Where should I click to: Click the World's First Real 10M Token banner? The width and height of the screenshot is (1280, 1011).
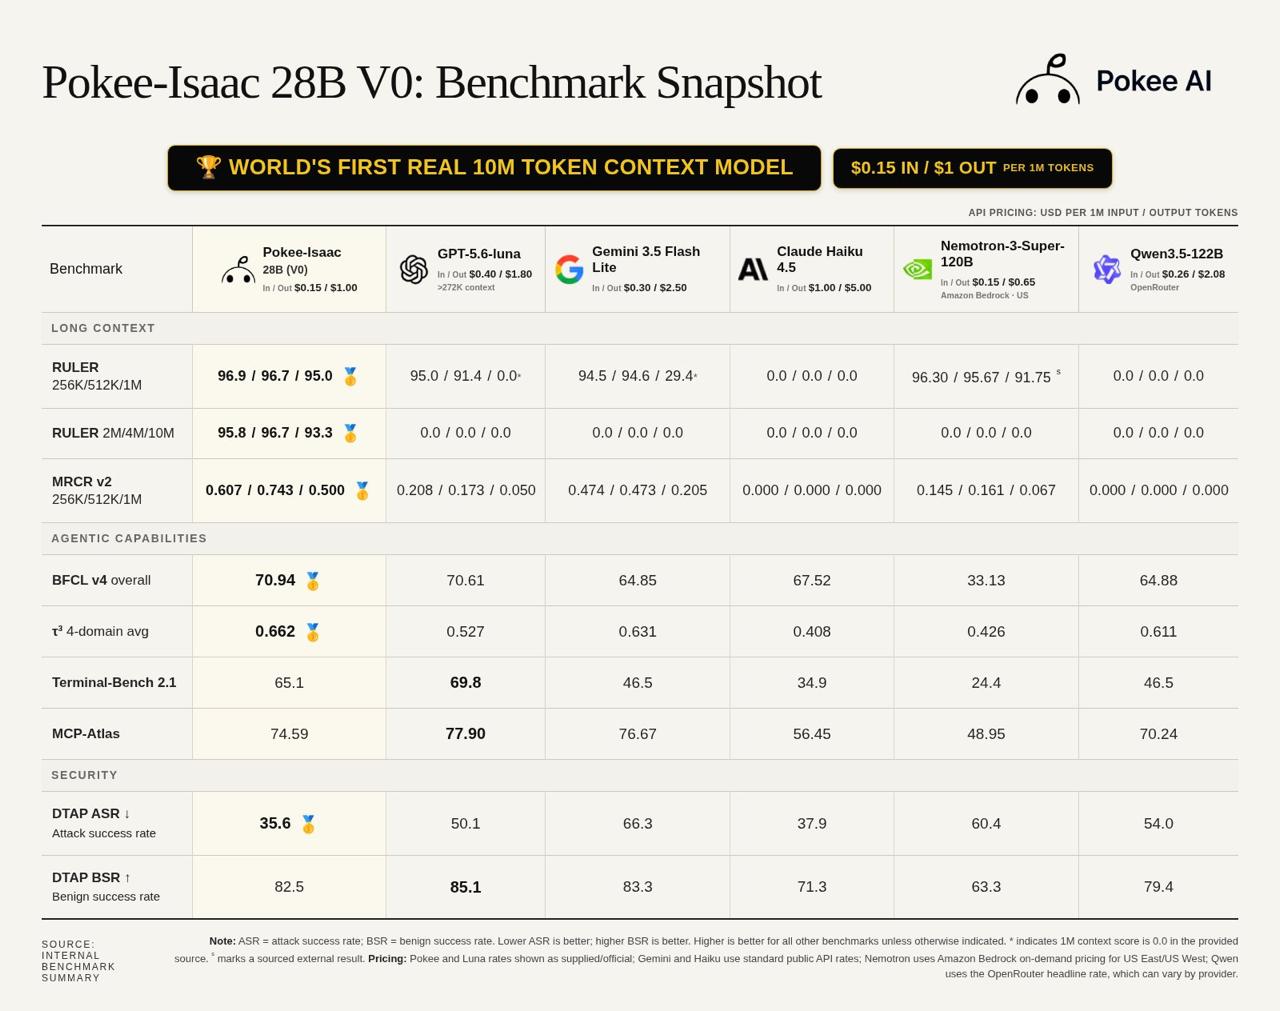point(494,168)
